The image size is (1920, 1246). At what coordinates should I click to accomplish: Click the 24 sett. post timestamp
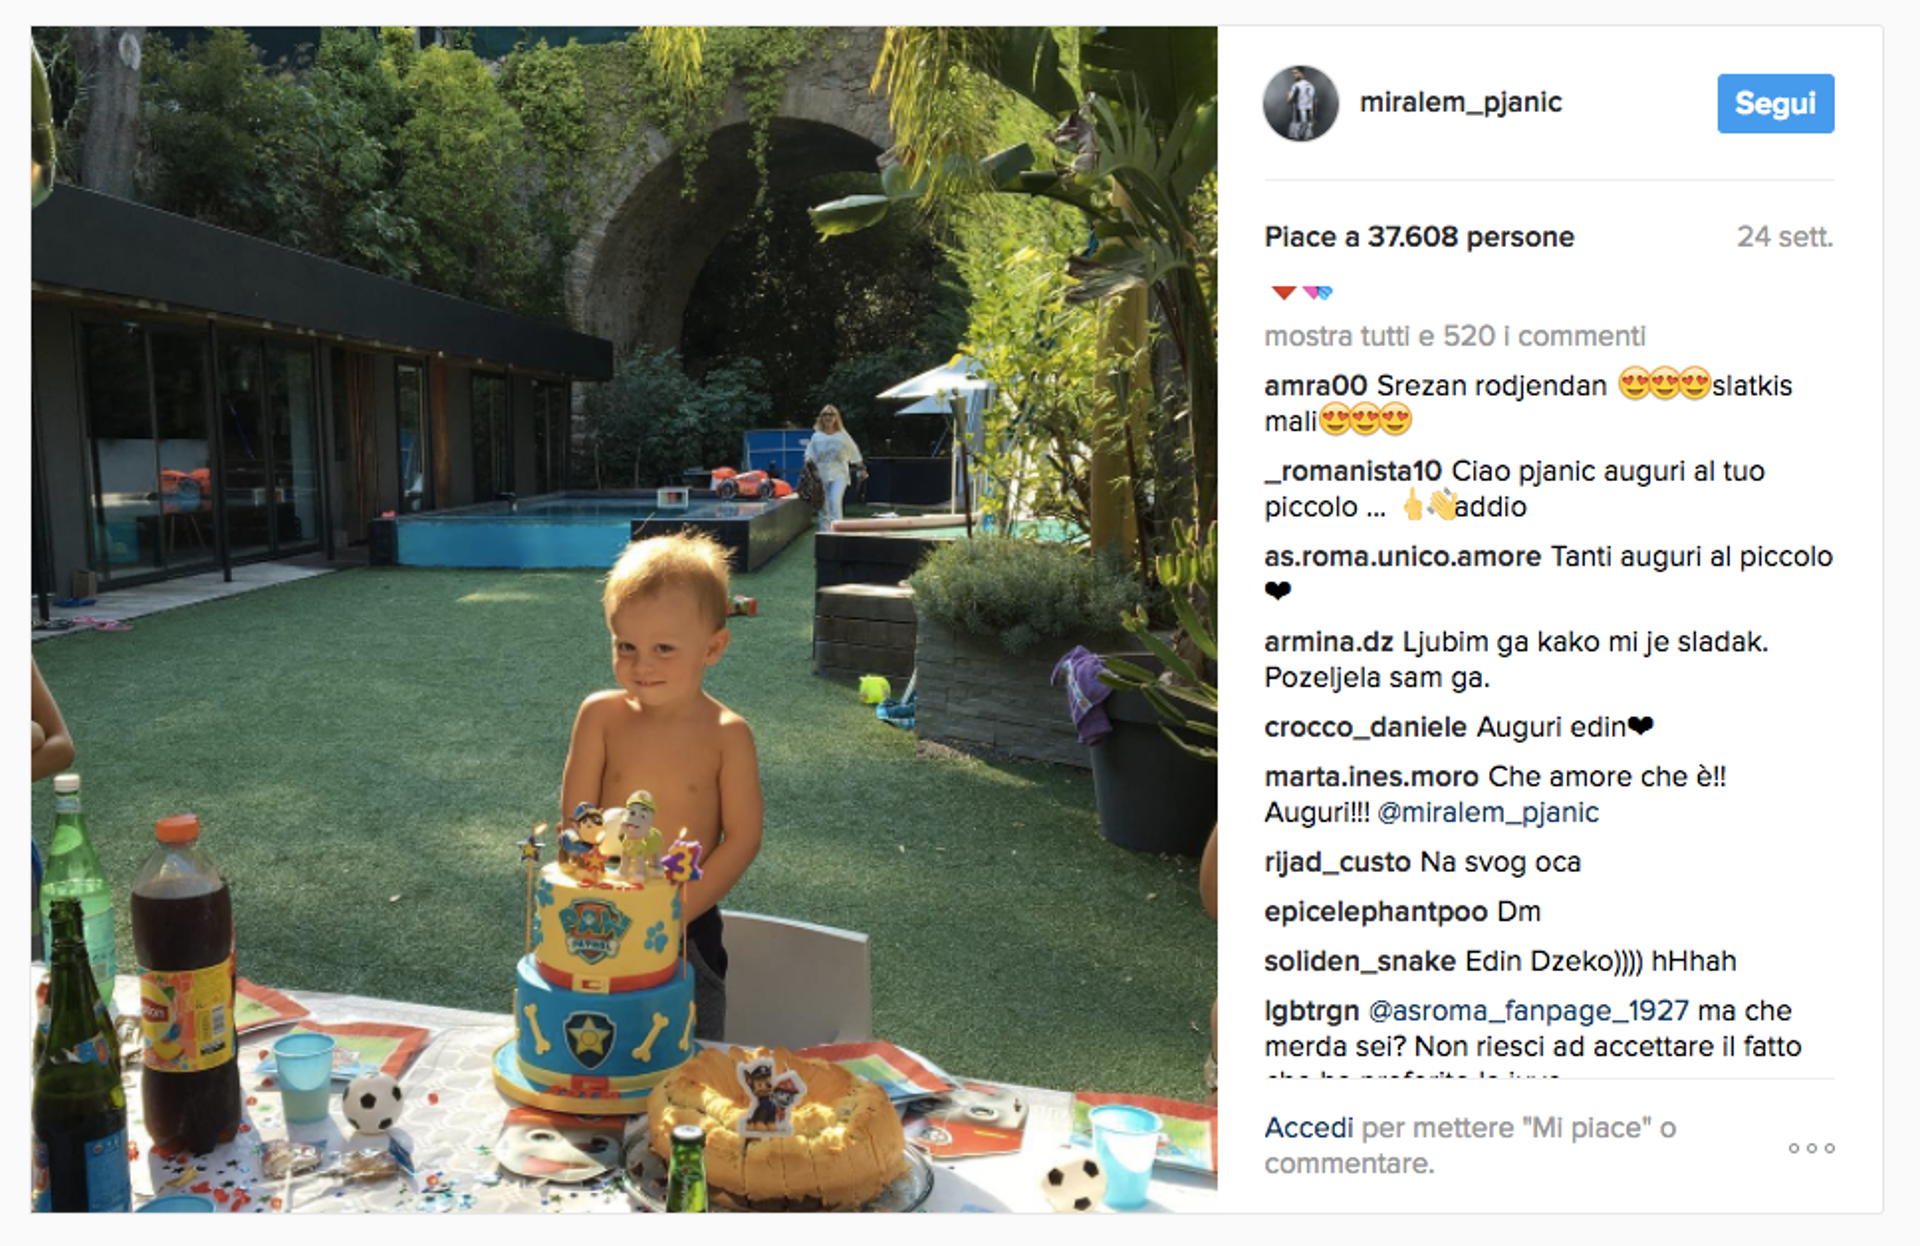[x=1784, y=237]
